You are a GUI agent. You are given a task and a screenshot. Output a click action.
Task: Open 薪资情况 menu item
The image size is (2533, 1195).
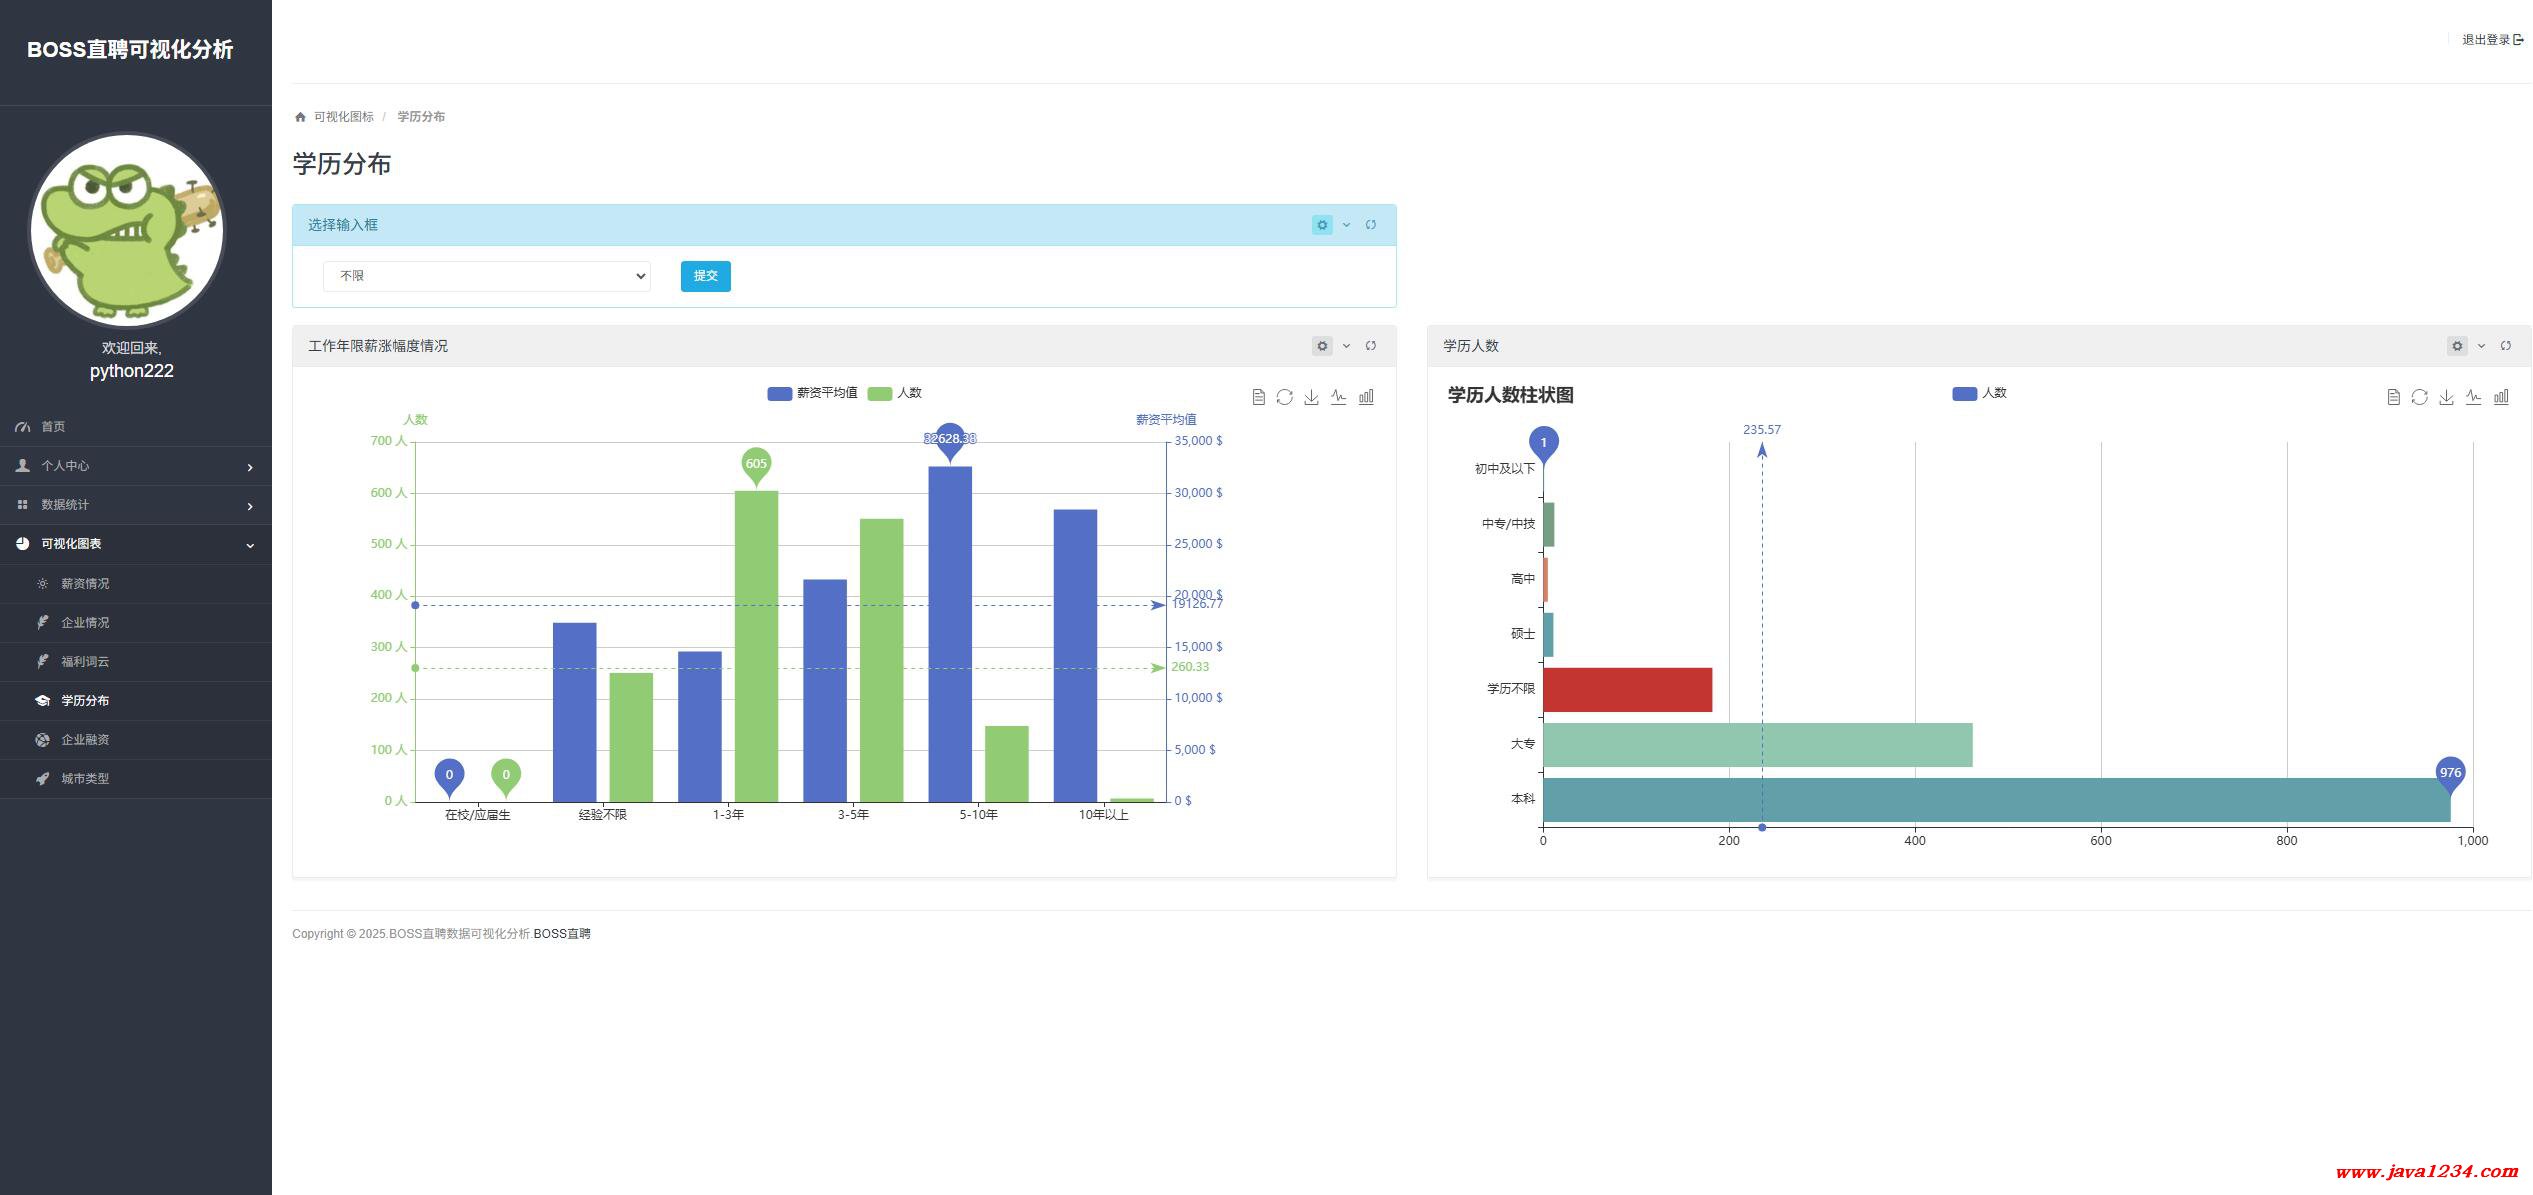click(85, 584)
